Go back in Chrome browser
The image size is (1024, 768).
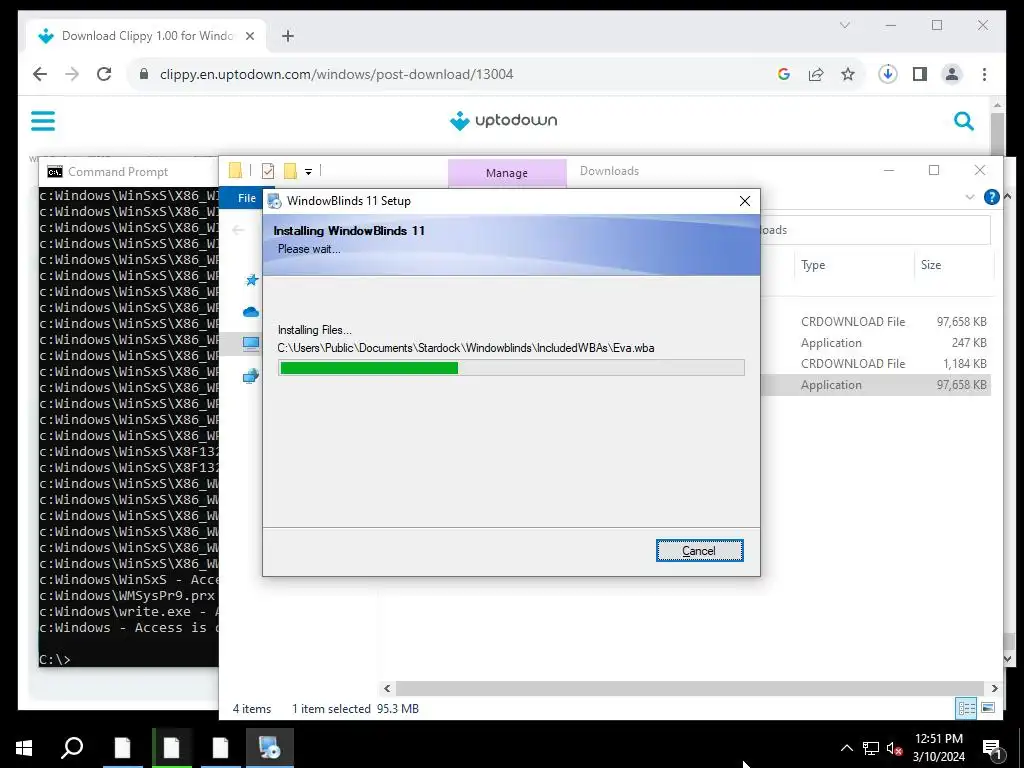point(40,74)
